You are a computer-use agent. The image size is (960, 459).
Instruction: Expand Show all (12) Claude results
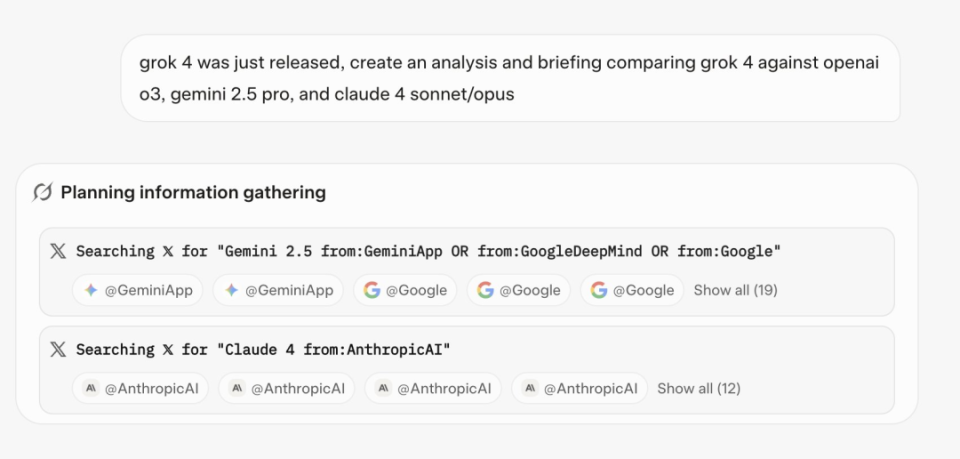pos(699,389)
